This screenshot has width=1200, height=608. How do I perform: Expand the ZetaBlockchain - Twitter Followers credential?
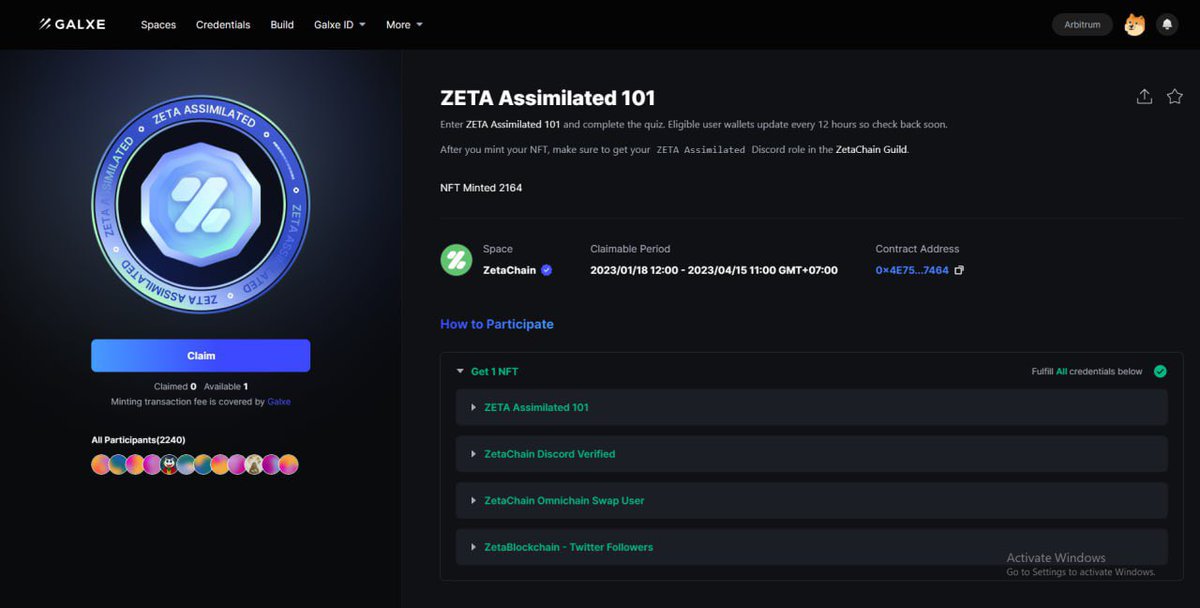click(x=474, y=547)
